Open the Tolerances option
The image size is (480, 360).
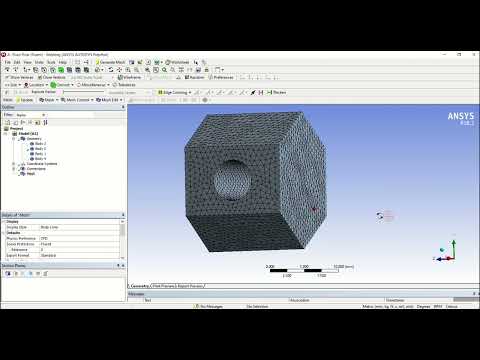(x=124, y=85)
